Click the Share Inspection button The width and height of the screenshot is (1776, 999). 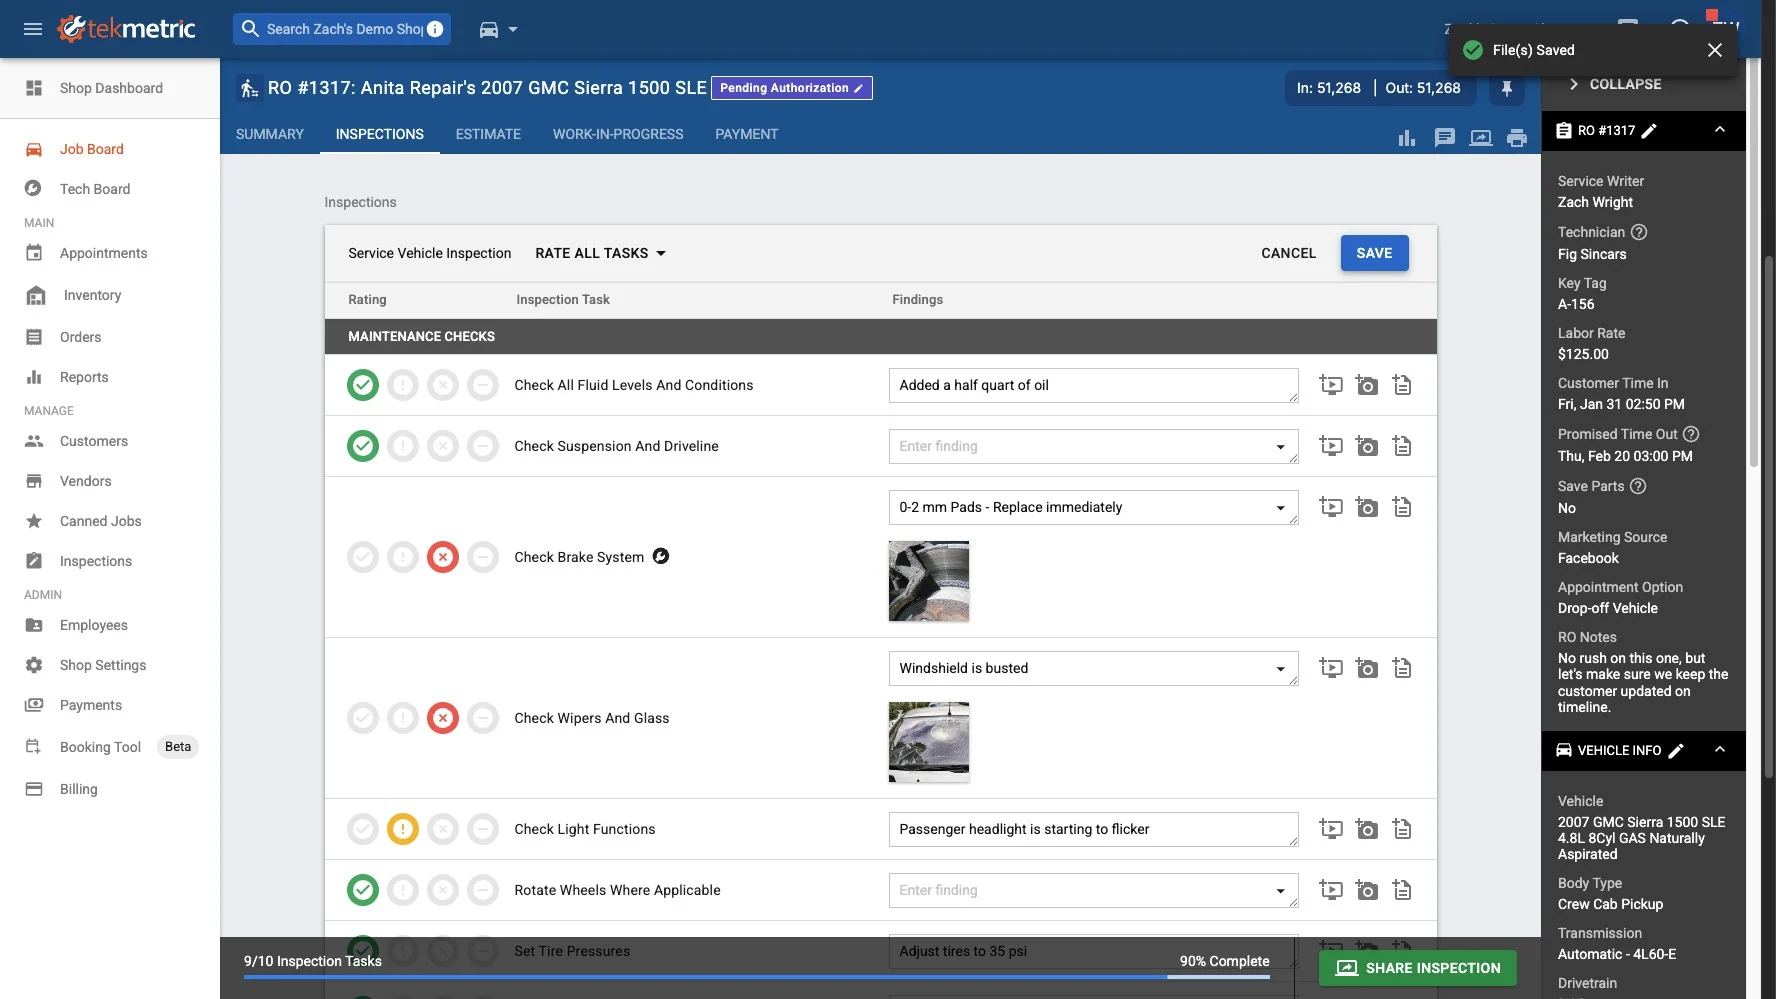1418,968
